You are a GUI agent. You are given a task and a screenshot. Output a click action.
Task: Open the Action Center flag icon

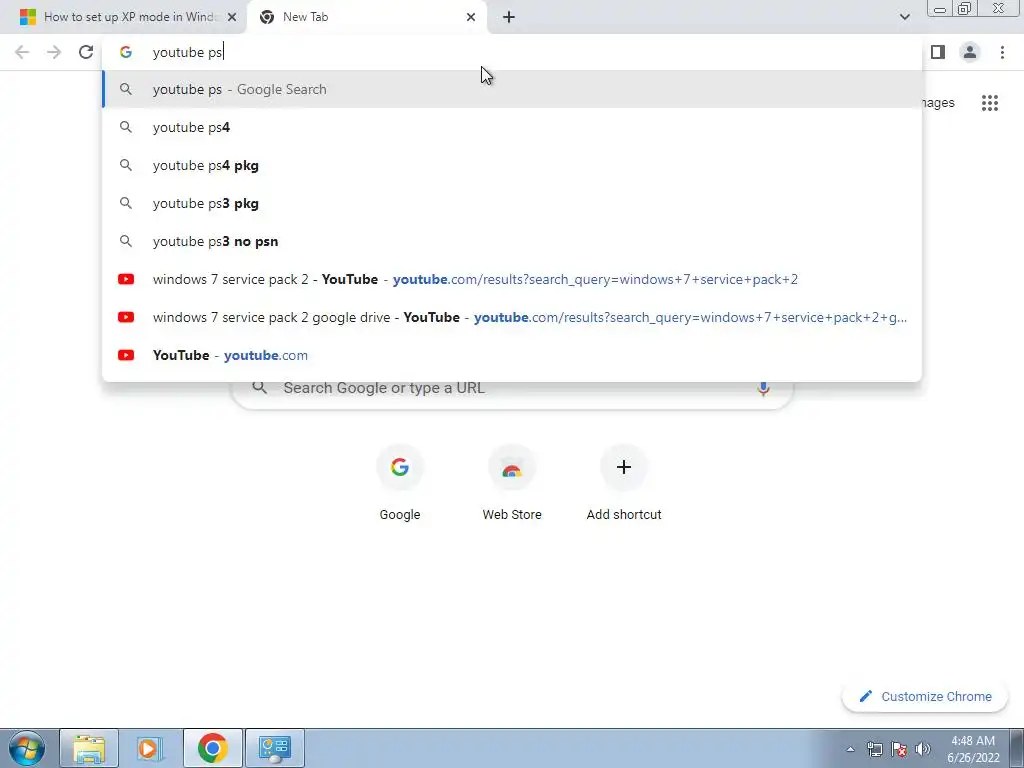coord(899,749)
